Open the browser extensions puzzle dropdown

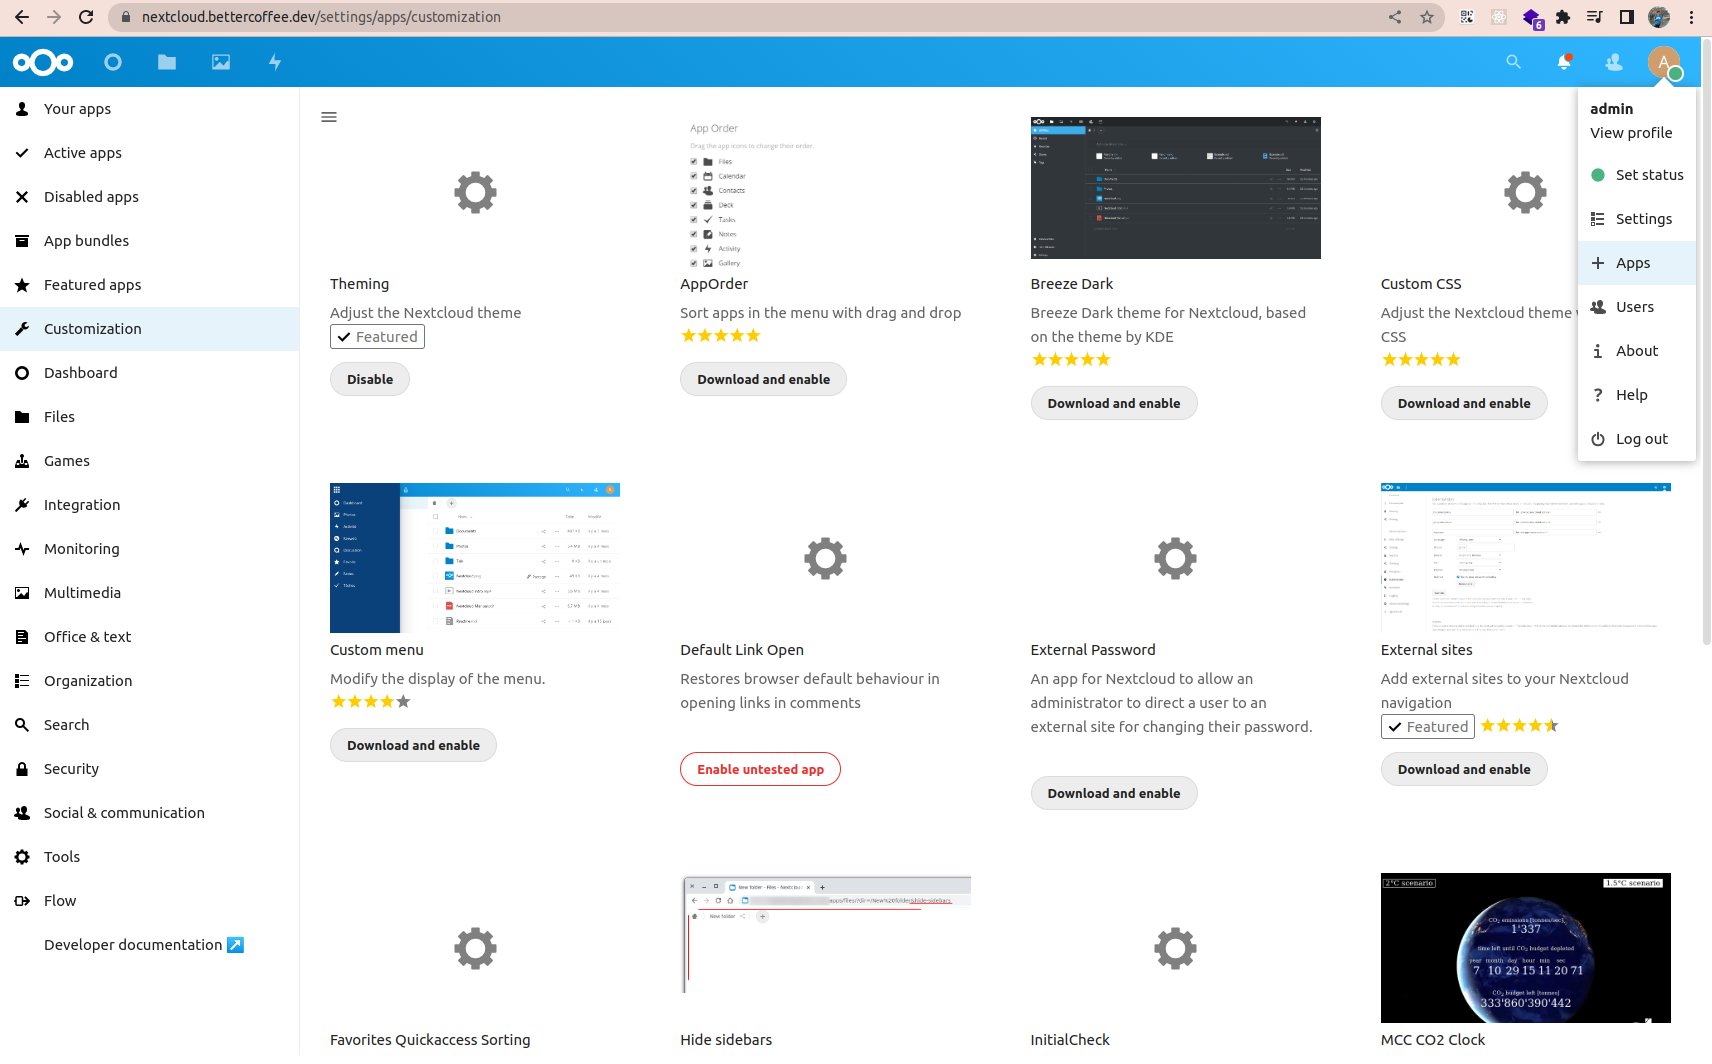1562,17
